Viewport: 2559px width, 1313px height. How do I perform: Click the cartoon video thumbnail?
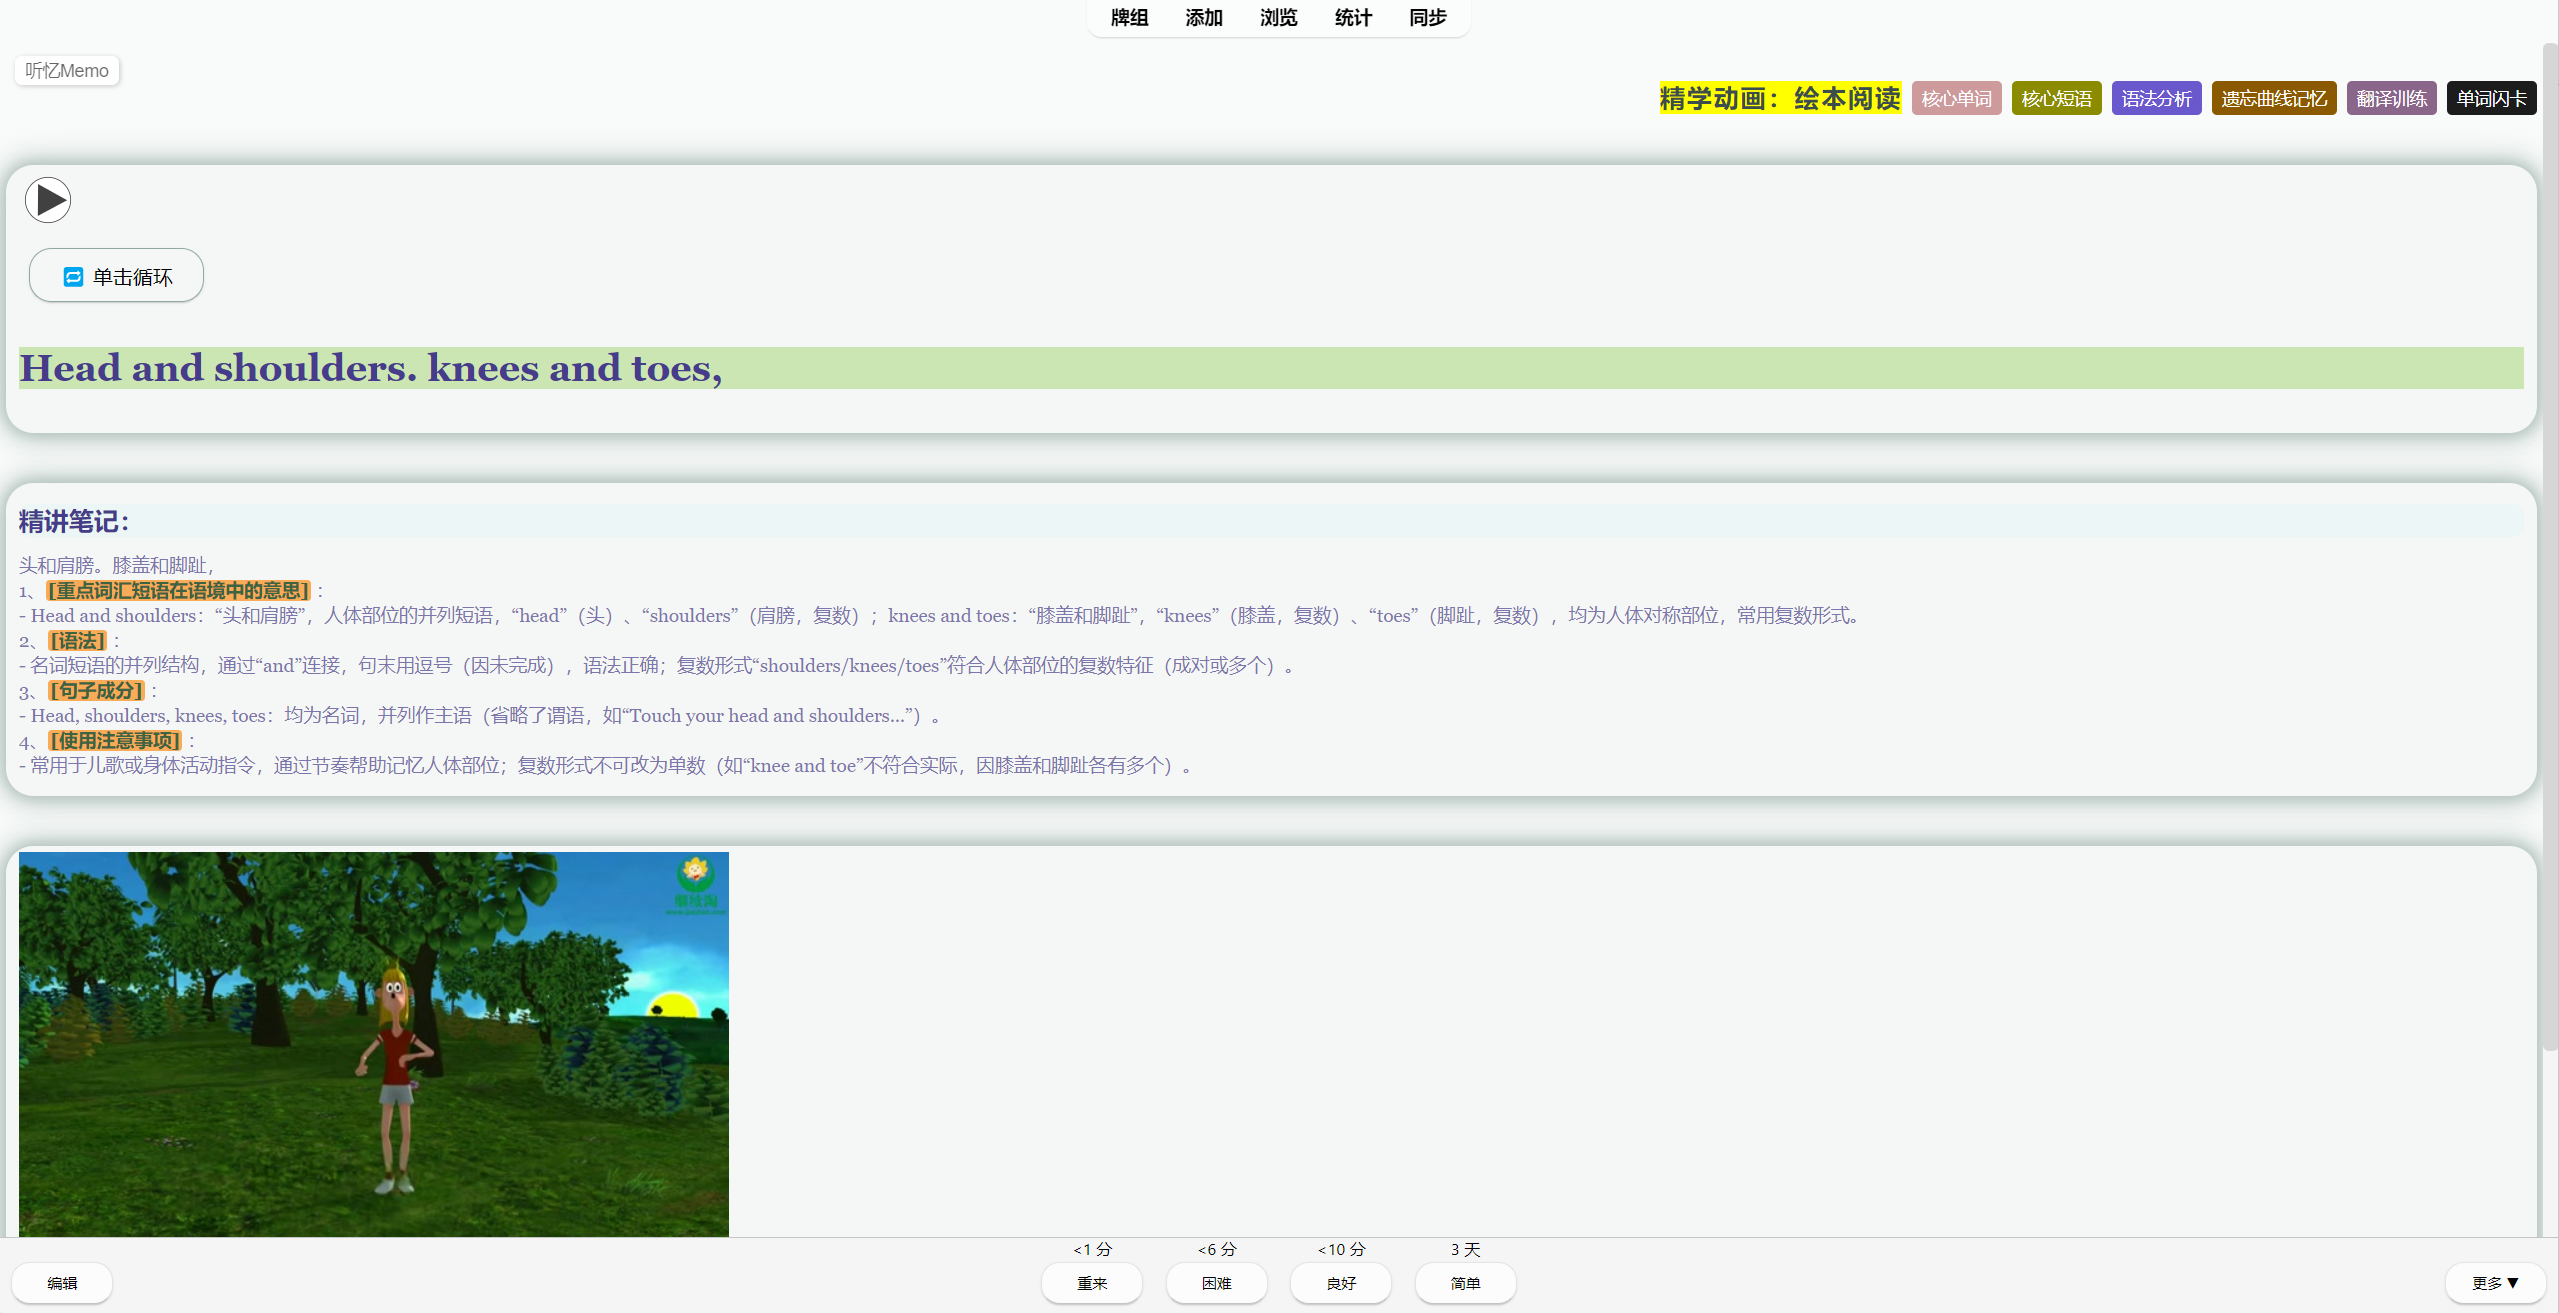pos(374,1044)
